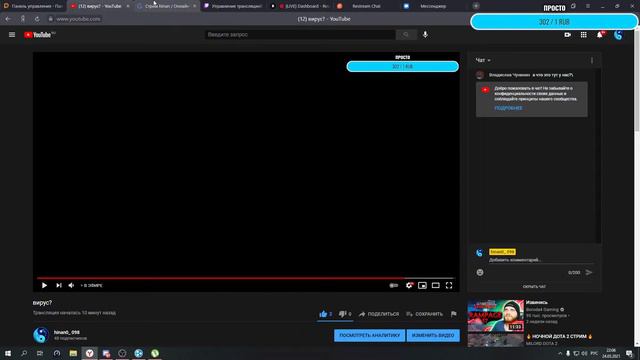Open account avatar menu in header
Screen dimensions: 640x360
pos(618,35)
